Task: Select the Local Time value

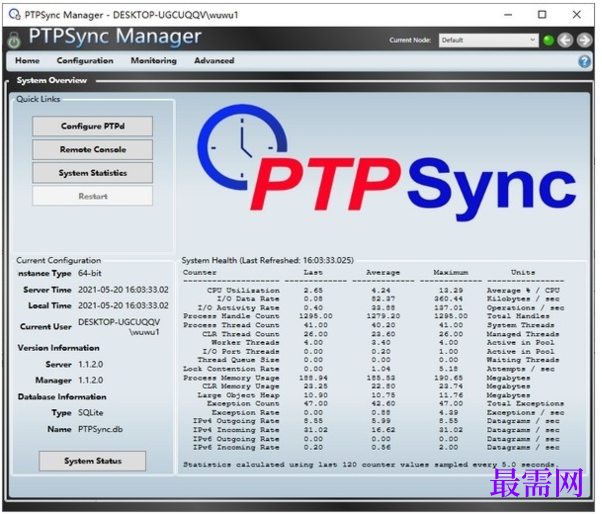Action: coord(123,306)
